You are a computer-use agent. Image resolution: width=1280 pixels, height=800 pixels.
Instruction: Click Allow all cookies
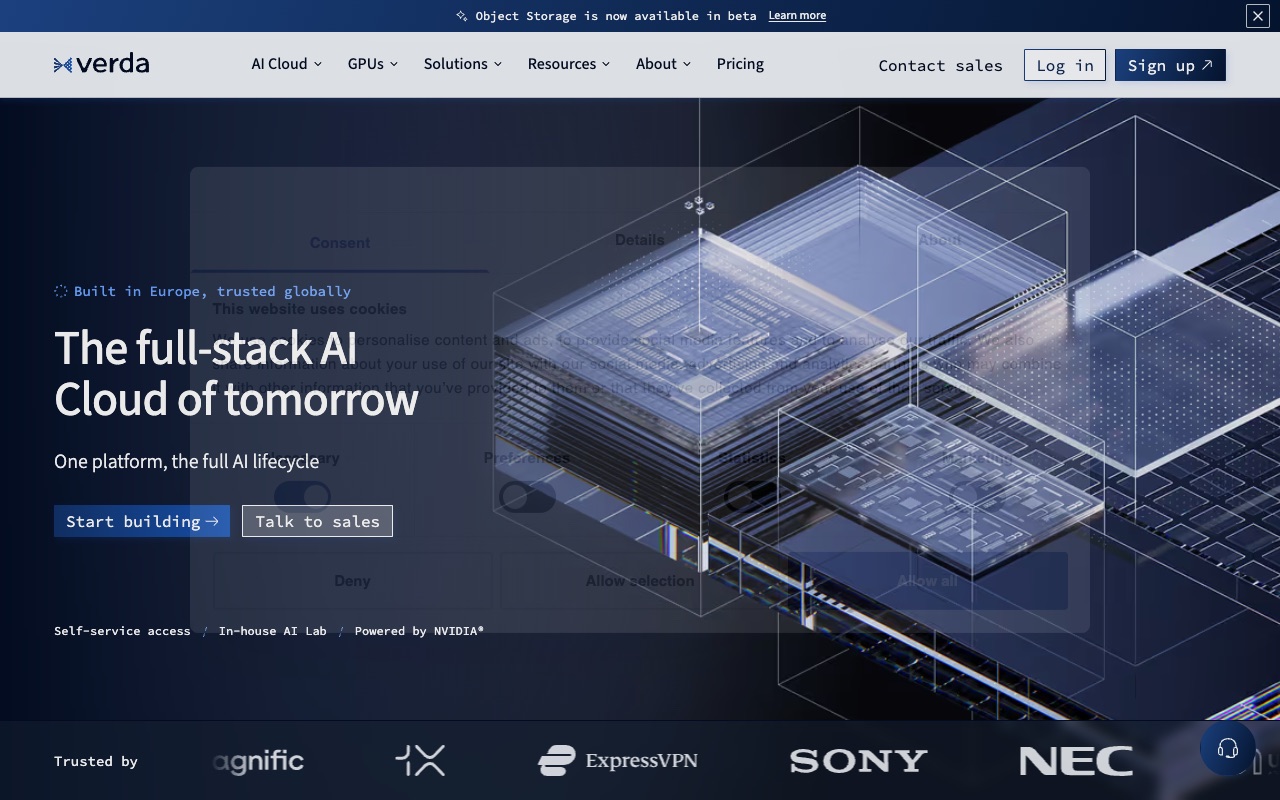point(927,581)
